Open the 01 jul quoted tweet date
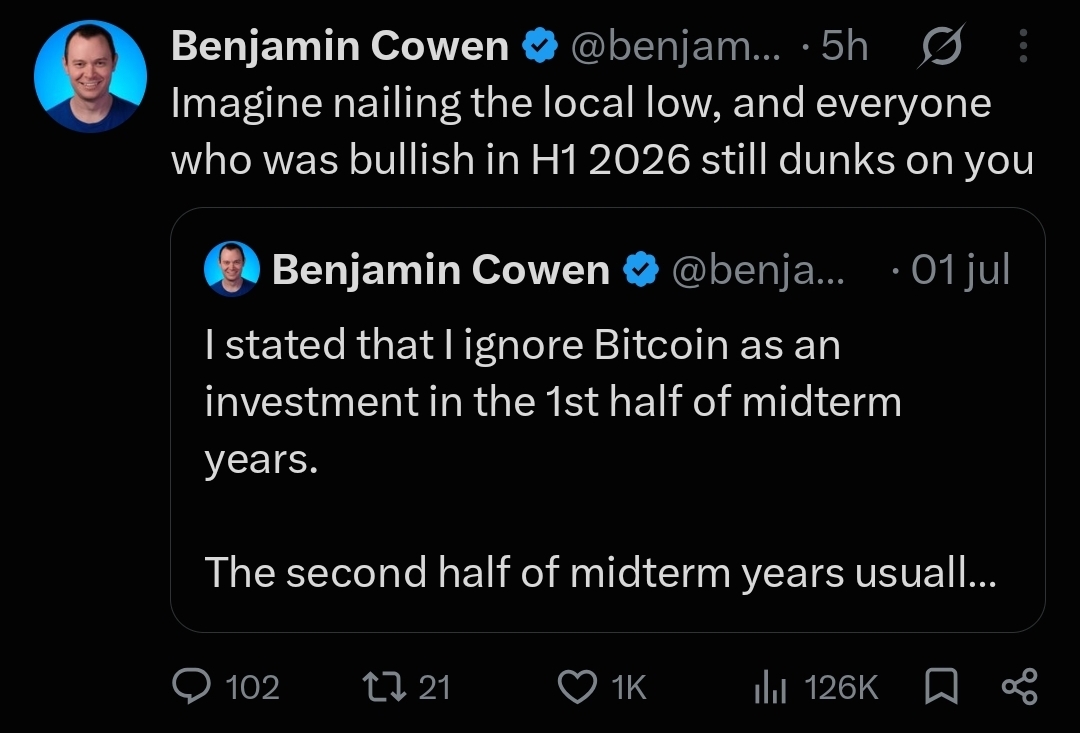The image size is (1080, 733). 960,269
